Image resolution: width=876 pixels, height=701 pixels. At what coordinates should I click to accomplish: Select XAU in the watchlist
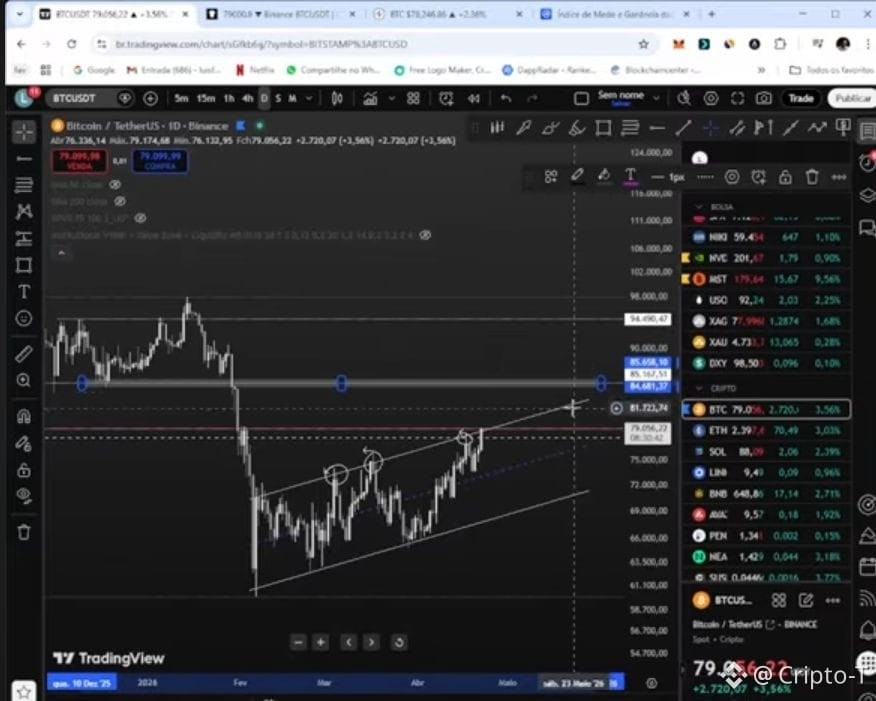pos(766,342)
